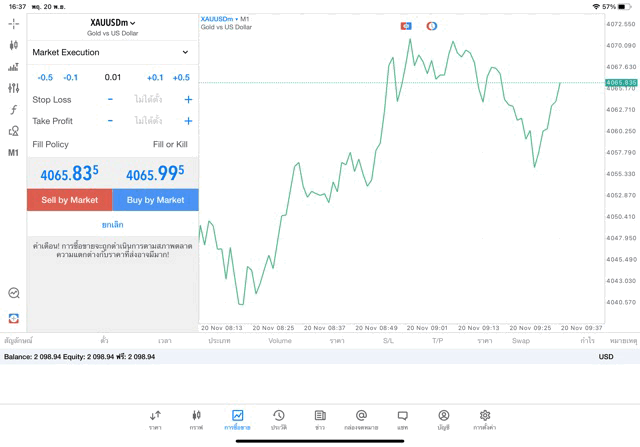Open the indicators function icon
This screenshot has width=640, height=447.
(x=13, y=110)
